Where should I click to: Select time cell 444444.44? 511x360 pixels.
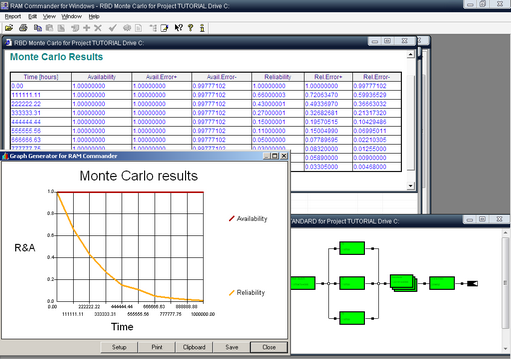click(41, 122)
